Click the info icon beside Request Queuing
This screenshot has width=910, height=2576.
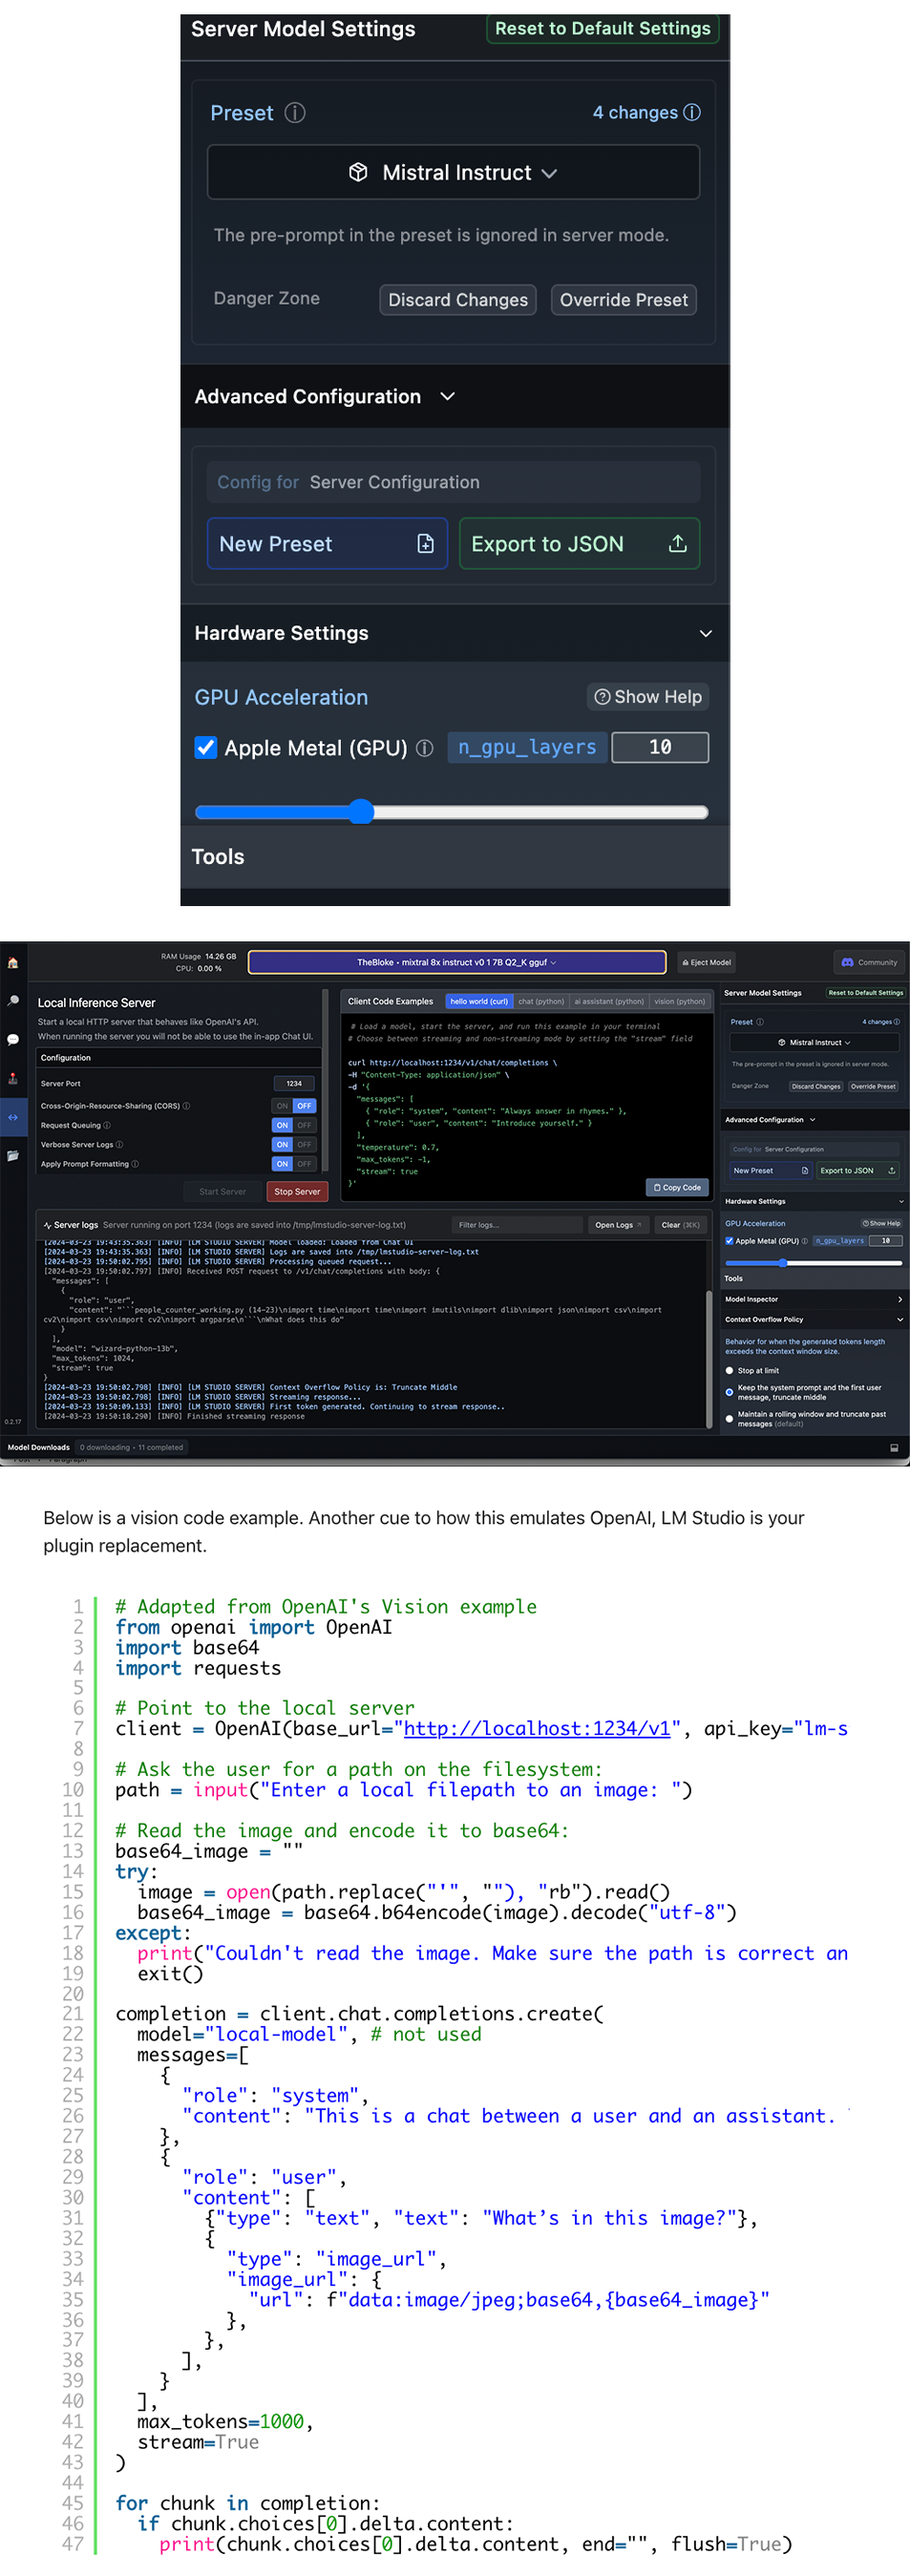(107, 1125)
